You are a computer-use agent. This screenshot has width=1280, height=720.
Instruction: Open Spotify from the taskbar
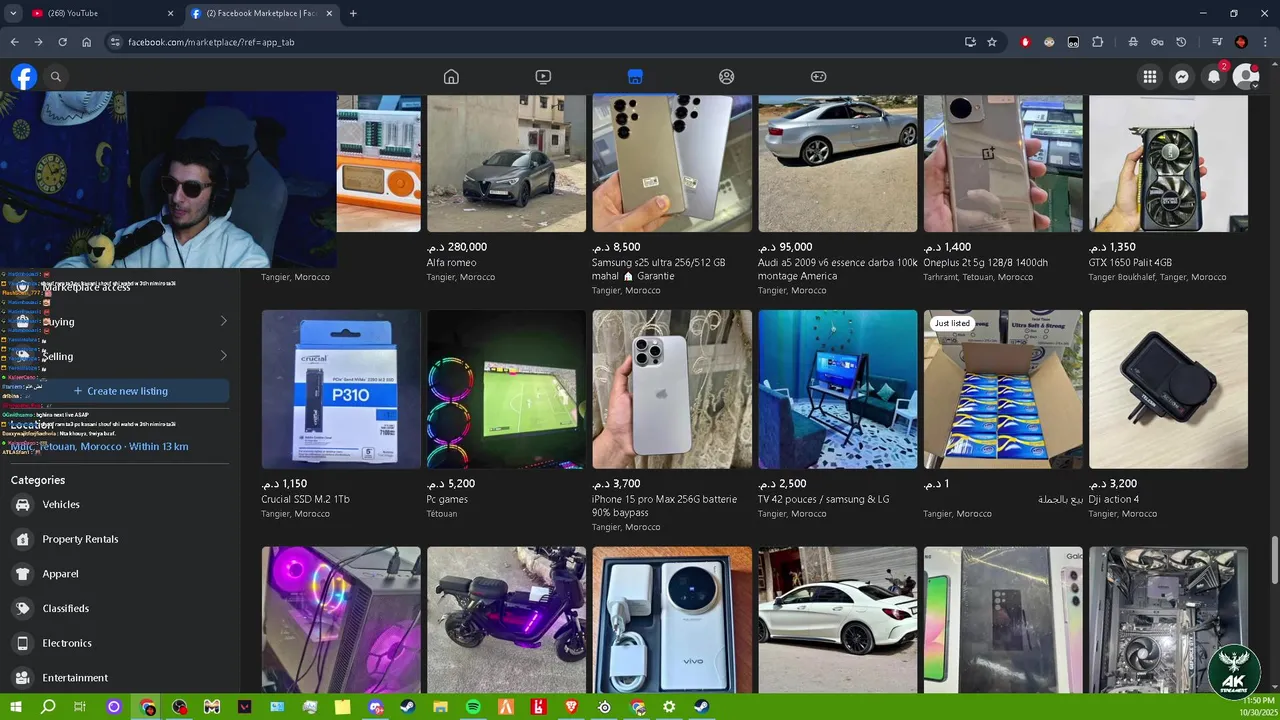click(473, 707)
